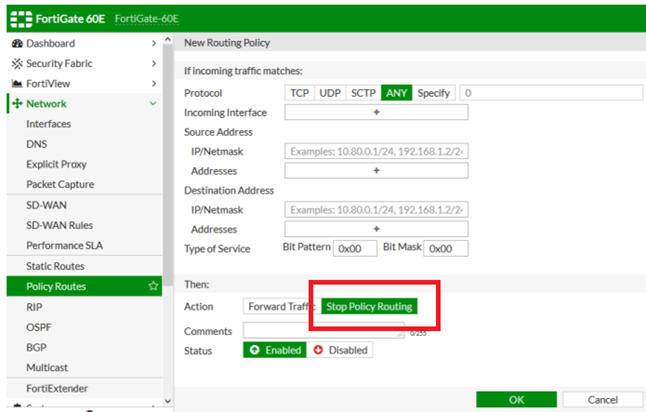
Task: Set status to Disabled
Action: [339, 350]
